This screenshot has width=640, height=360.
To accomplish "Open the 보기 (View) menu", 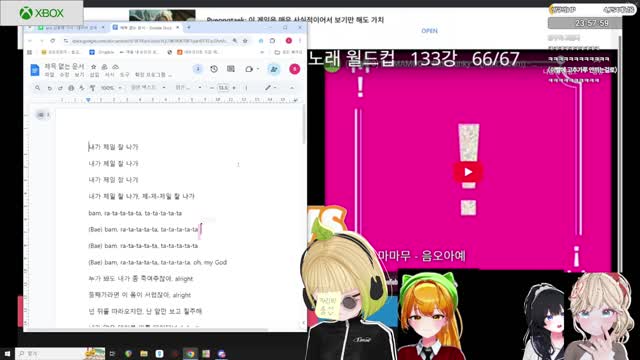I will pyautogui.click(x=79, y=75).
